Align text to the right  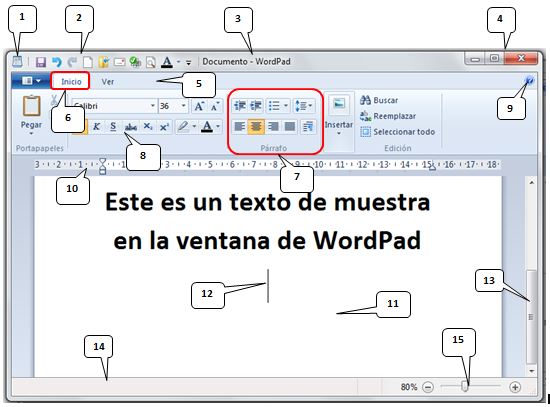click(273, 127)
